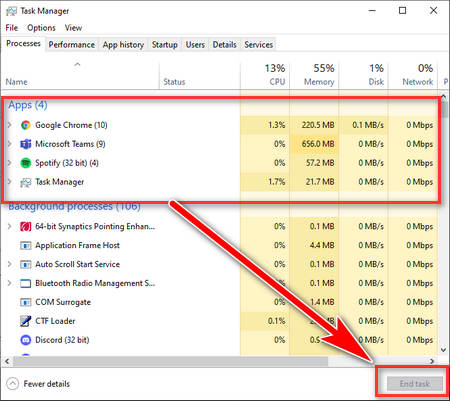Click the vertical scrollbar down arrow
Image resolution: width=450 pixels, height=401 pixels.
pyautogui.click(x=443, y=350)
